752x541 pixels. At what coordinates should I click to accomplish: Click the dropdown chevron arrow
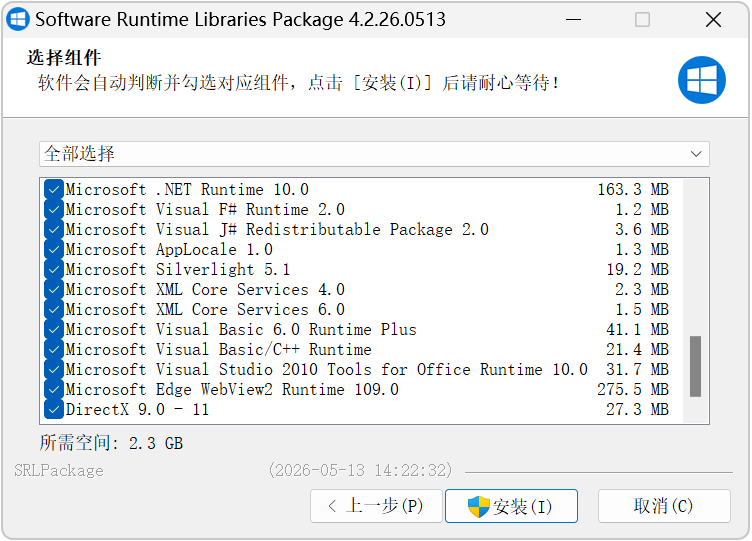point(696,154)
